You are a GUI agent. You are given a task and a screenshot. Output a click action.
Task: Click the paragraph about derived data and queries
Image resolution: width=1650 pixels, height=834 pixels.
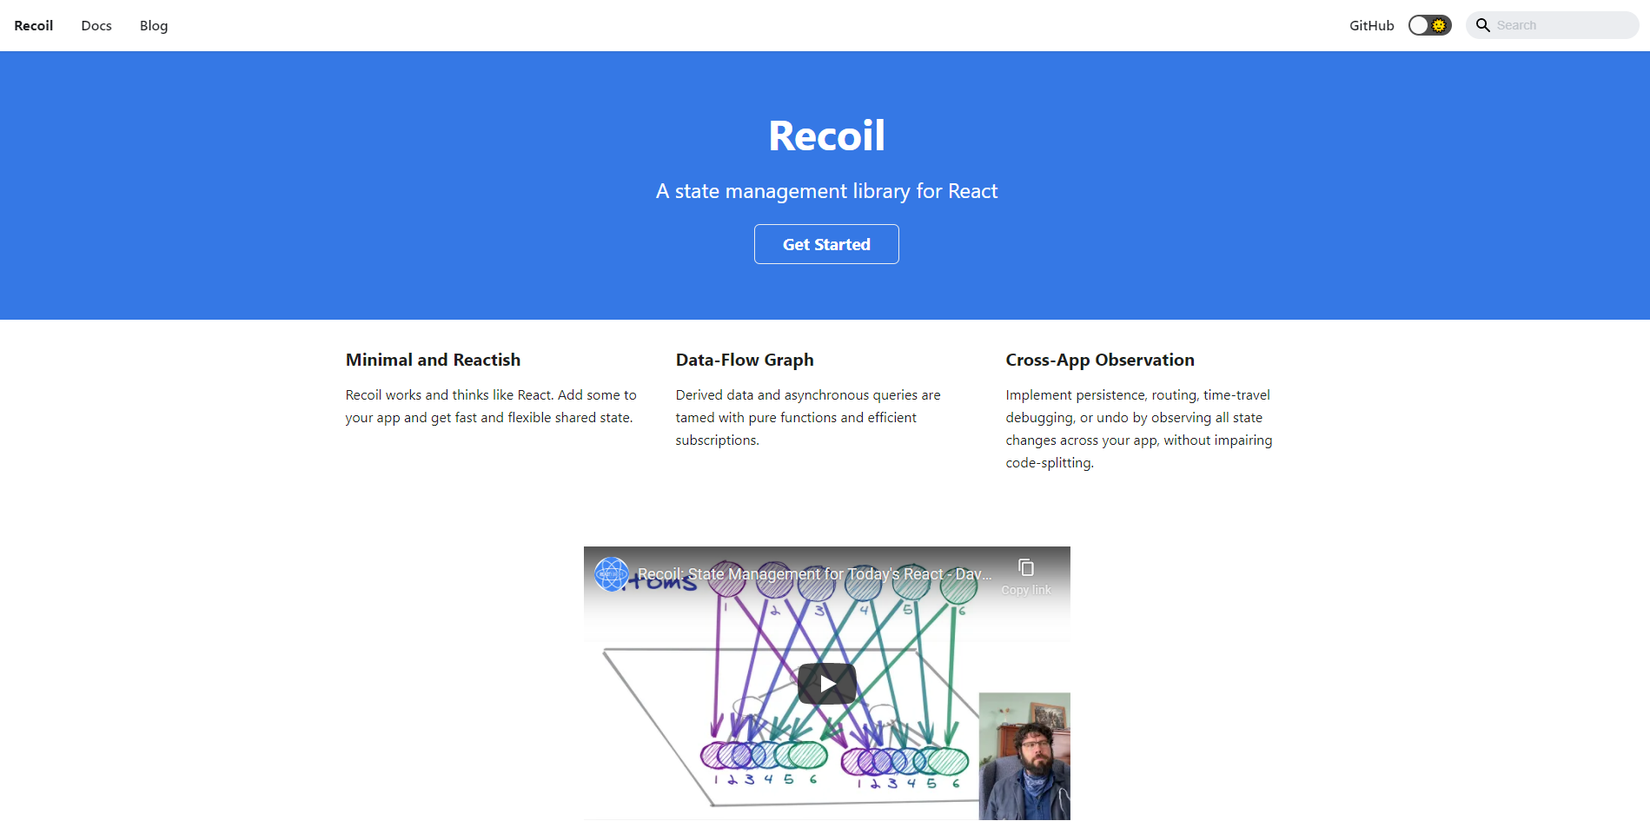tap(807, 418)
